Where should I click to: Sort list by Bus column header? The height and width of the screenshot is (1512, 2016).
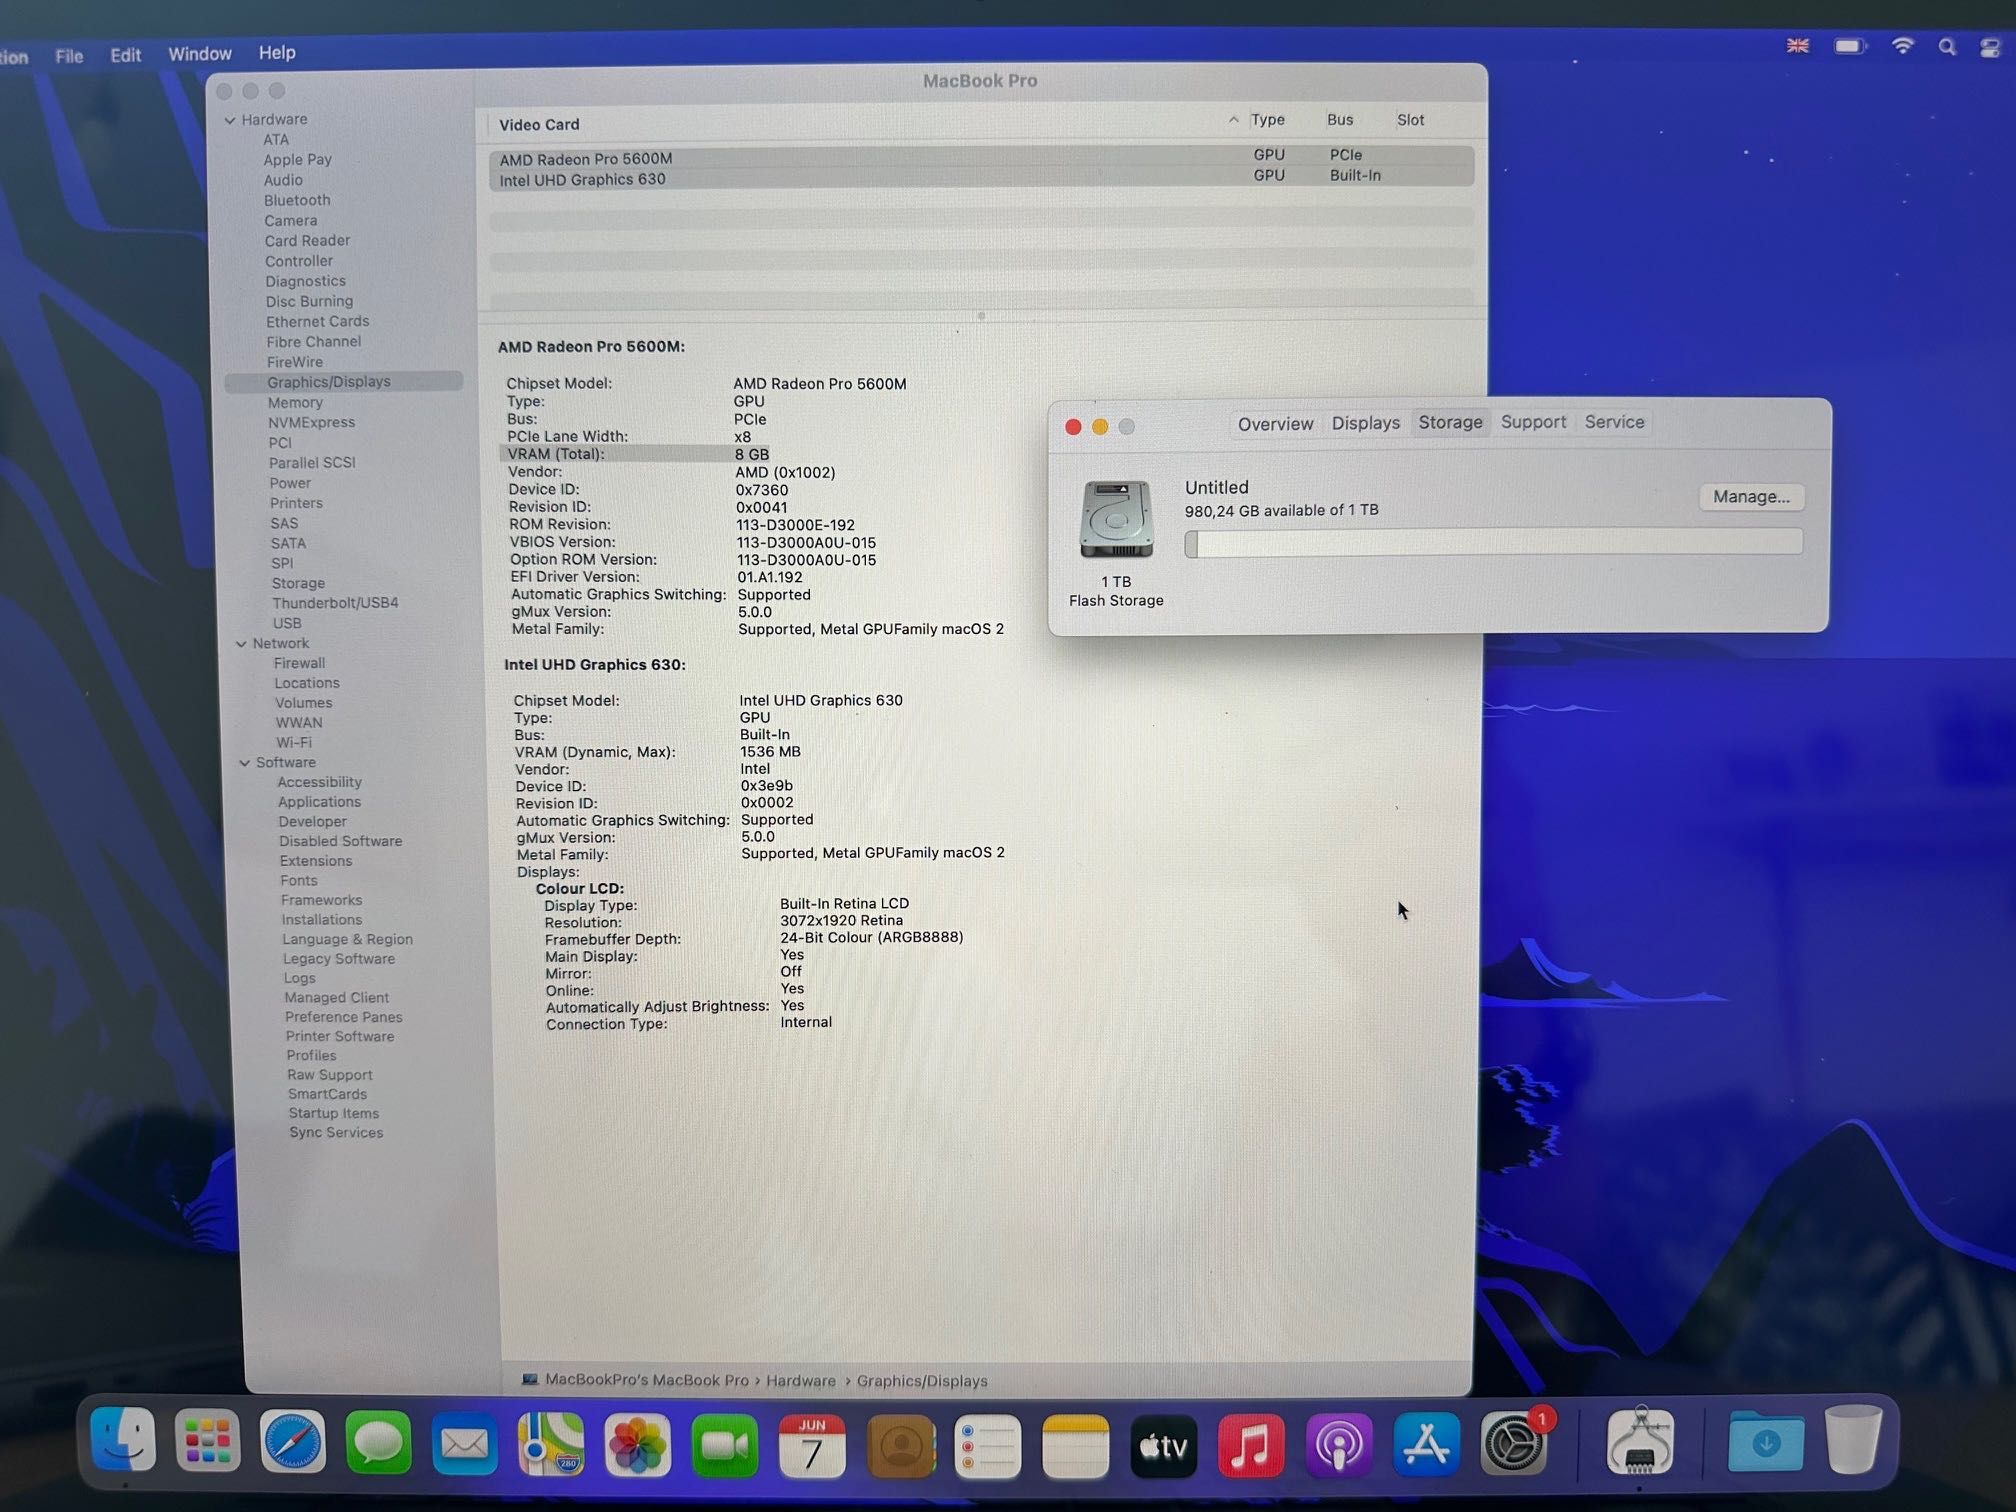[x=1339, y=120]
